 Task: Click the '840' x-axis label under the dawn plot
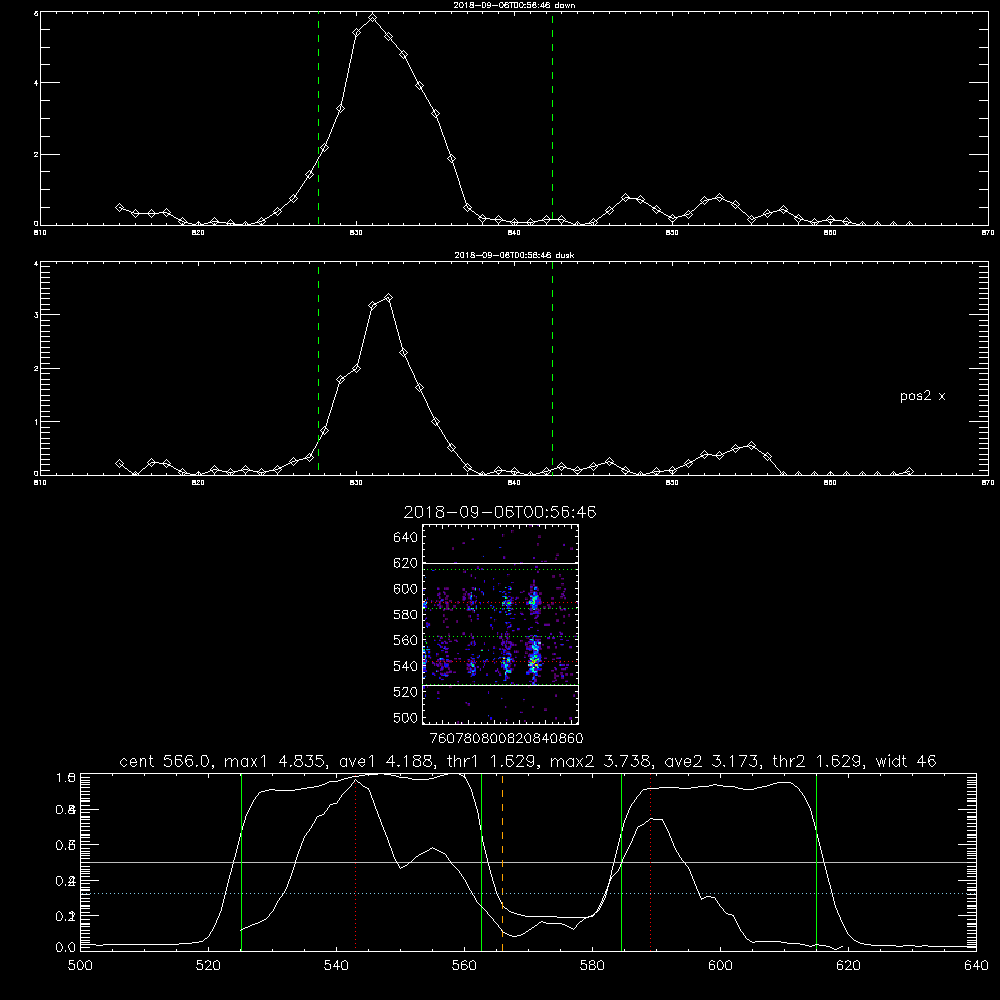[514, 233]
